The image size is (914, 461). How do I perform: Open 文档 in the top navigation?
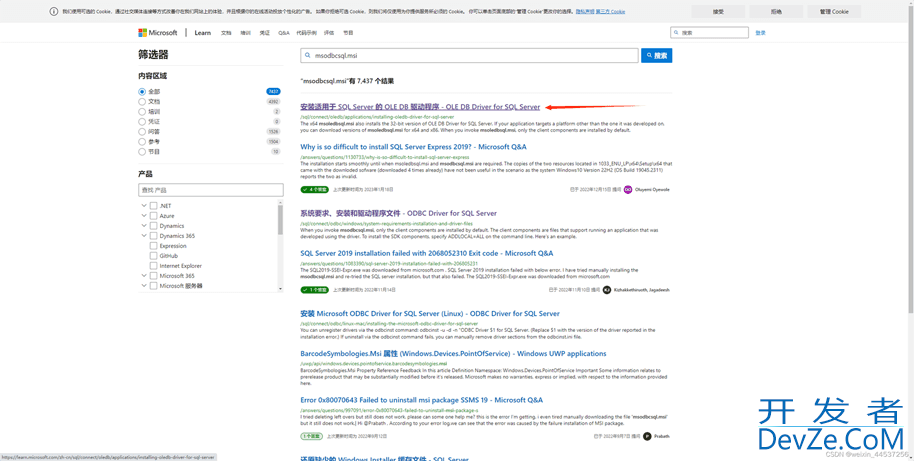(x=226, y=33)
